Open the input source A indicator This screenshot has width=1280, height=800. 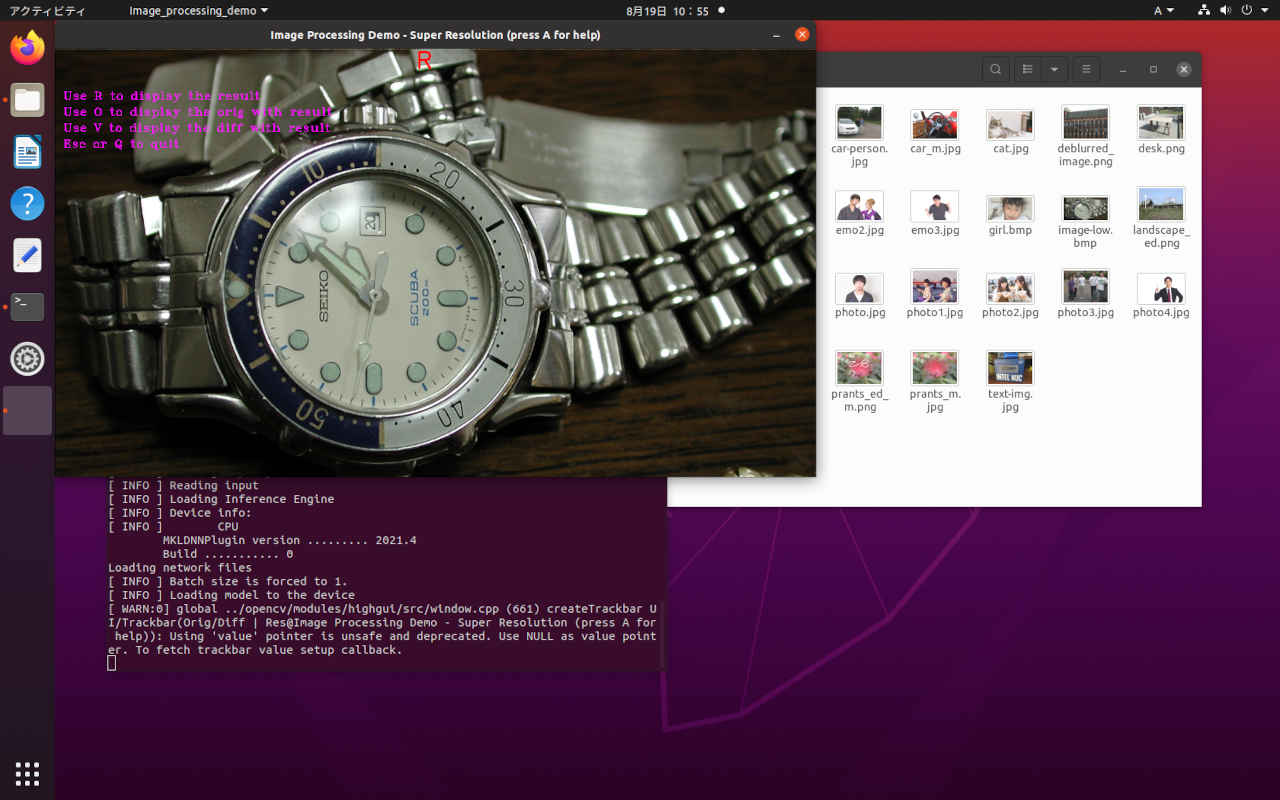(1164, 11)
